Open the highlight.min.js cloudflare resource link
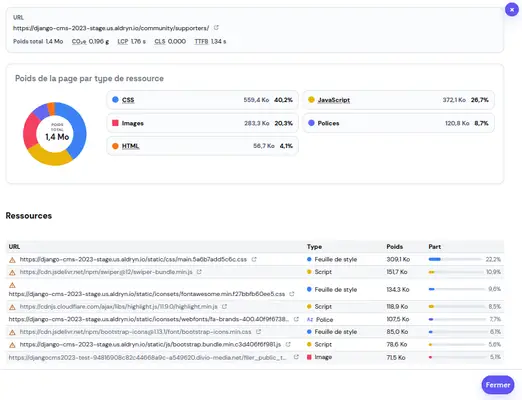This screenshot has width=522, height=400. (119, 306)
